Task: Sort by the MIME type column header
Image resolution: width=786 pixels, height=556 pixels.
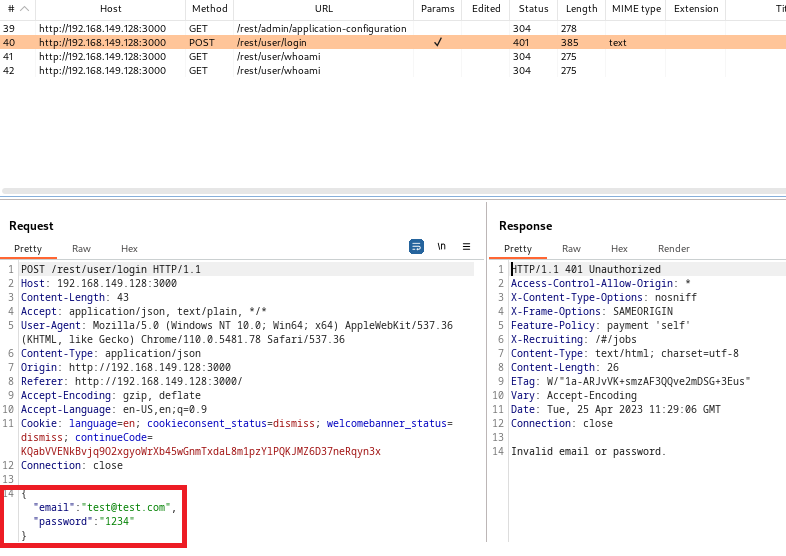Action: (x=636, y=9)
